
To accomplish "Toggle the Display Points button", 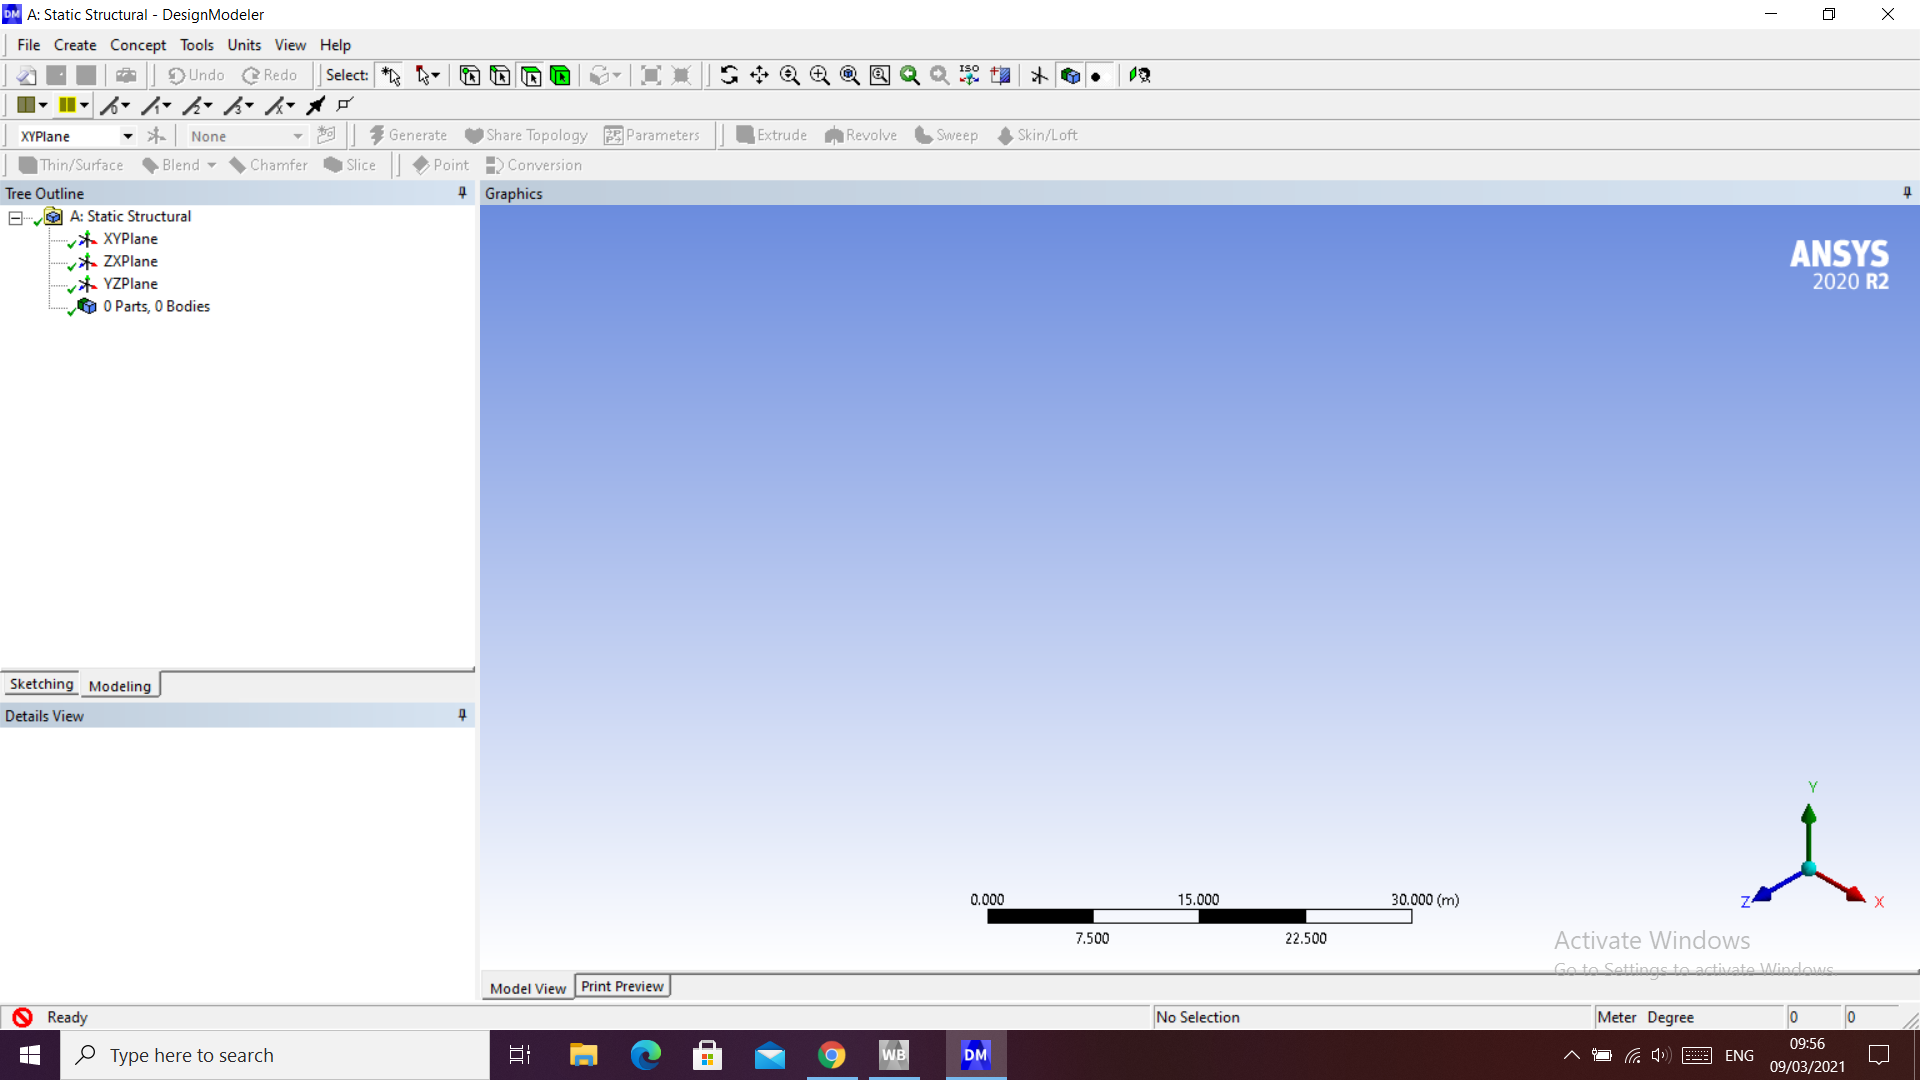I will (1097, 75).
